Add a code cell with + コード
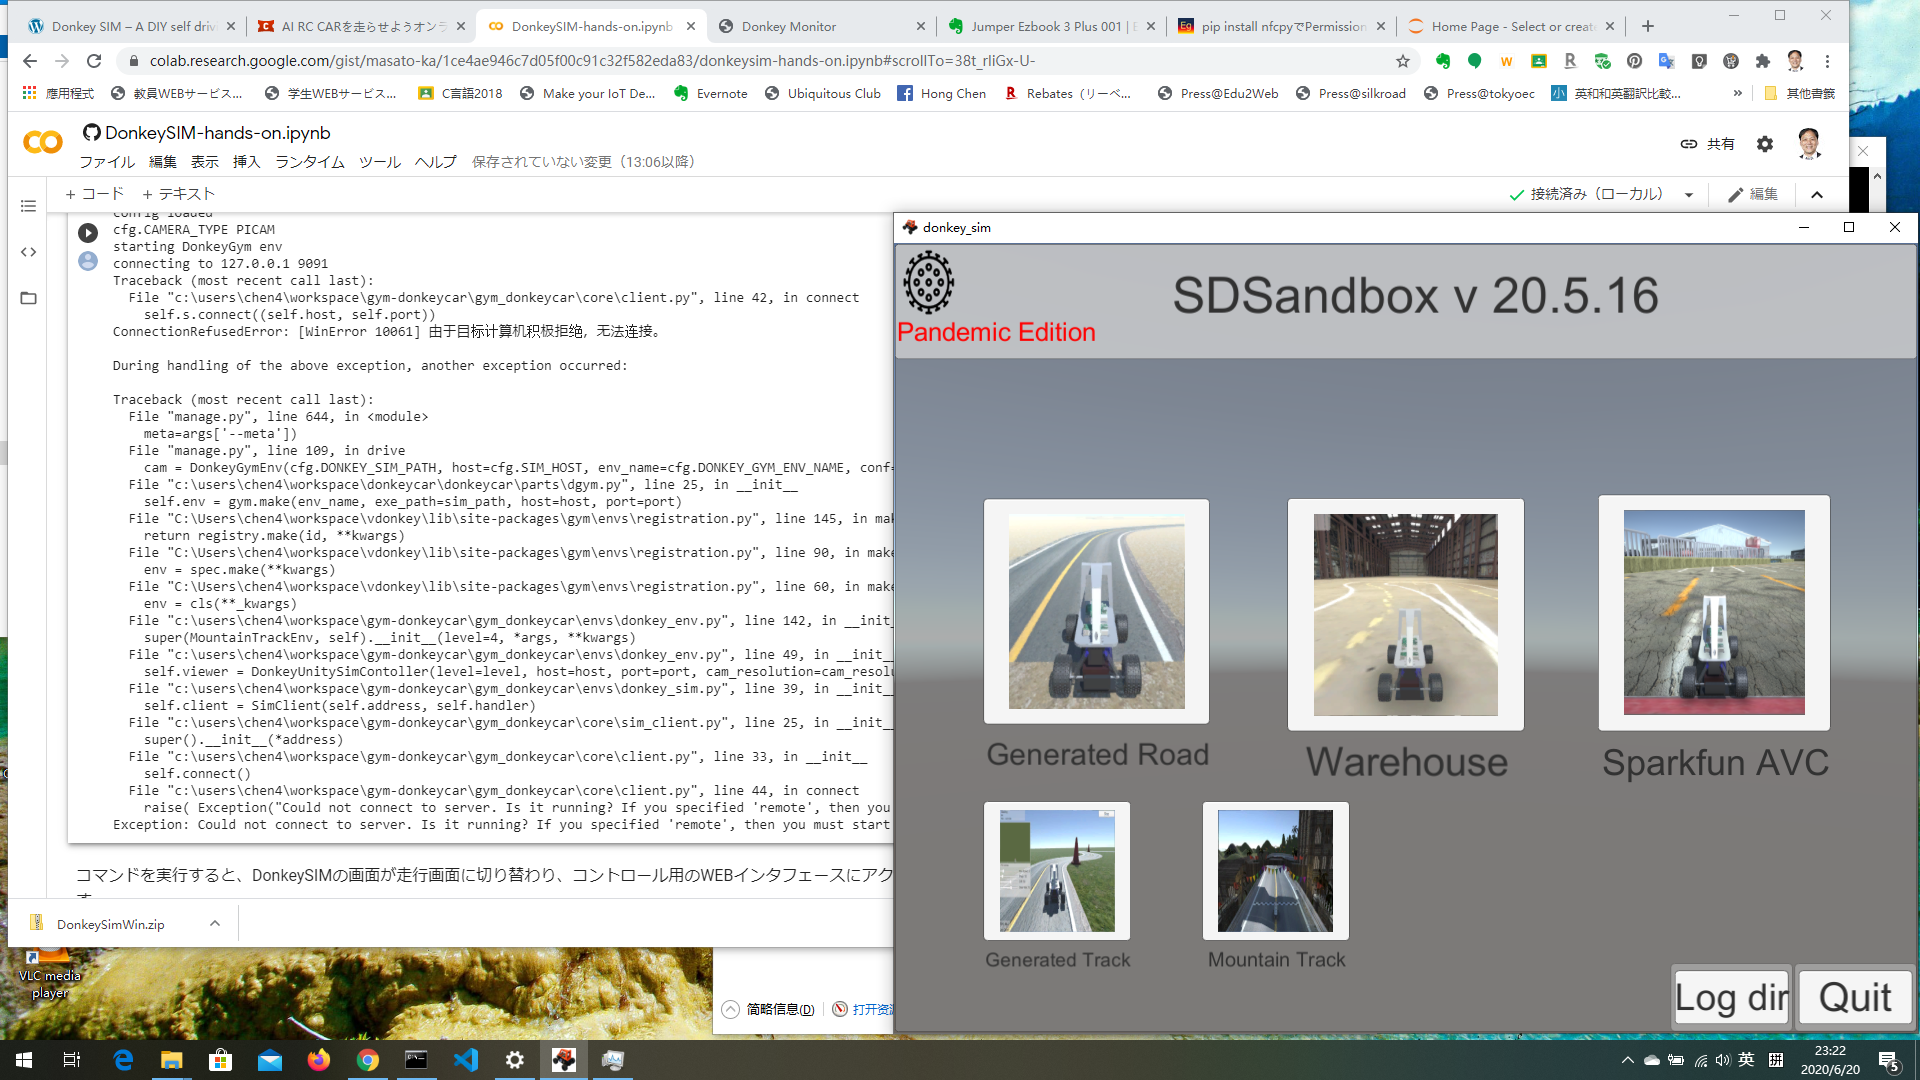The width and height of the screenshot is (1920, 1080). [x=94, y=194]
